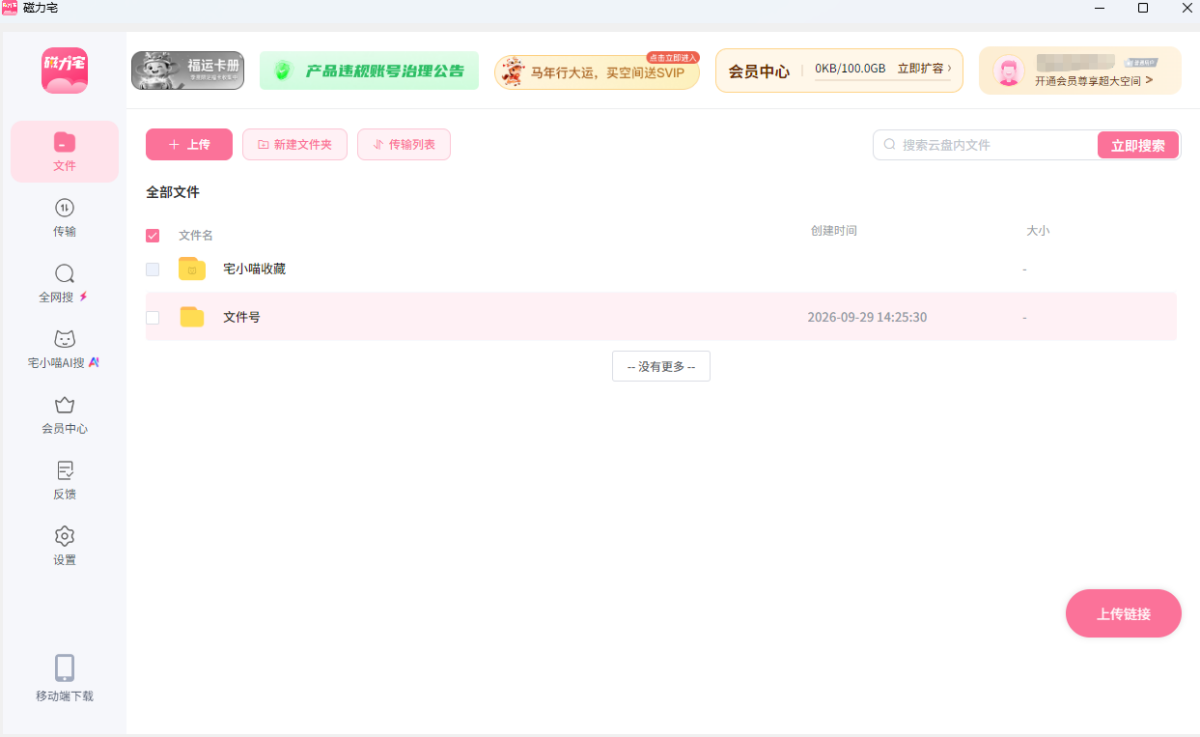The height and width of the screenshot is (737, 1200).
Task: Click 立即扩容 to expand storage
Action: [x=924, y=69]
